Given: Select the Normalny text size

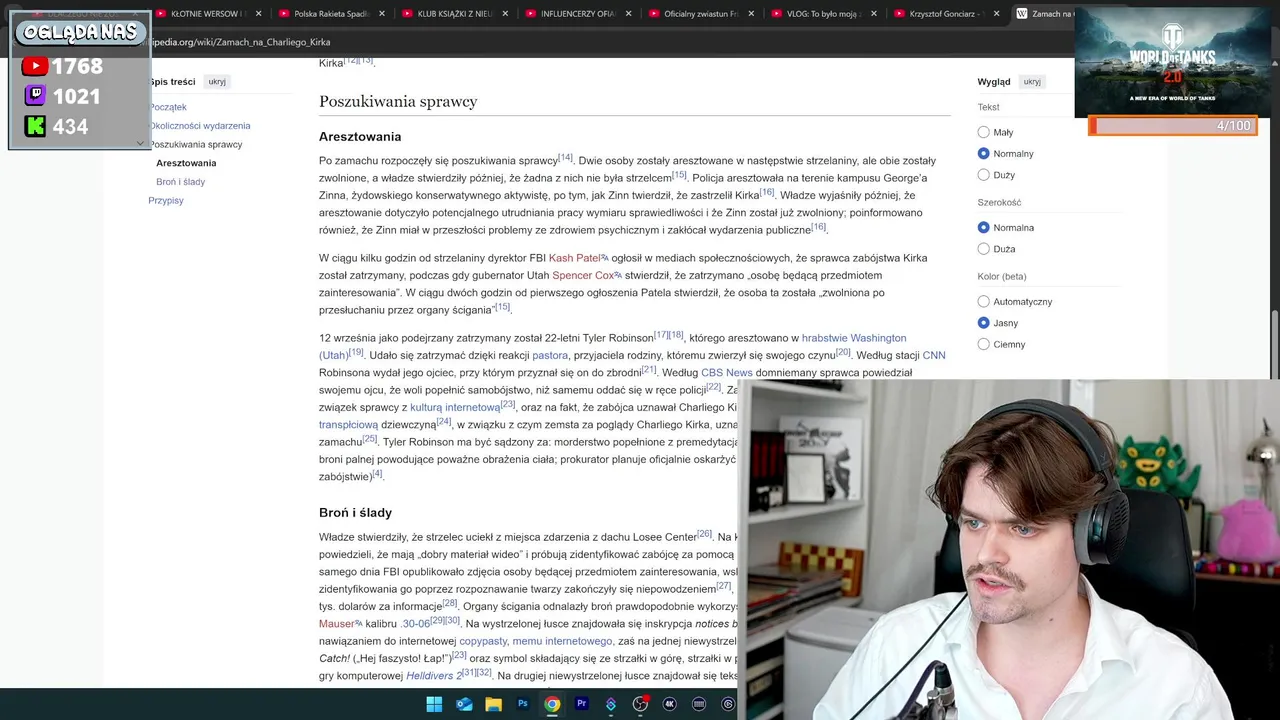Looking at the screenshot, I should [x=983, y=153].
